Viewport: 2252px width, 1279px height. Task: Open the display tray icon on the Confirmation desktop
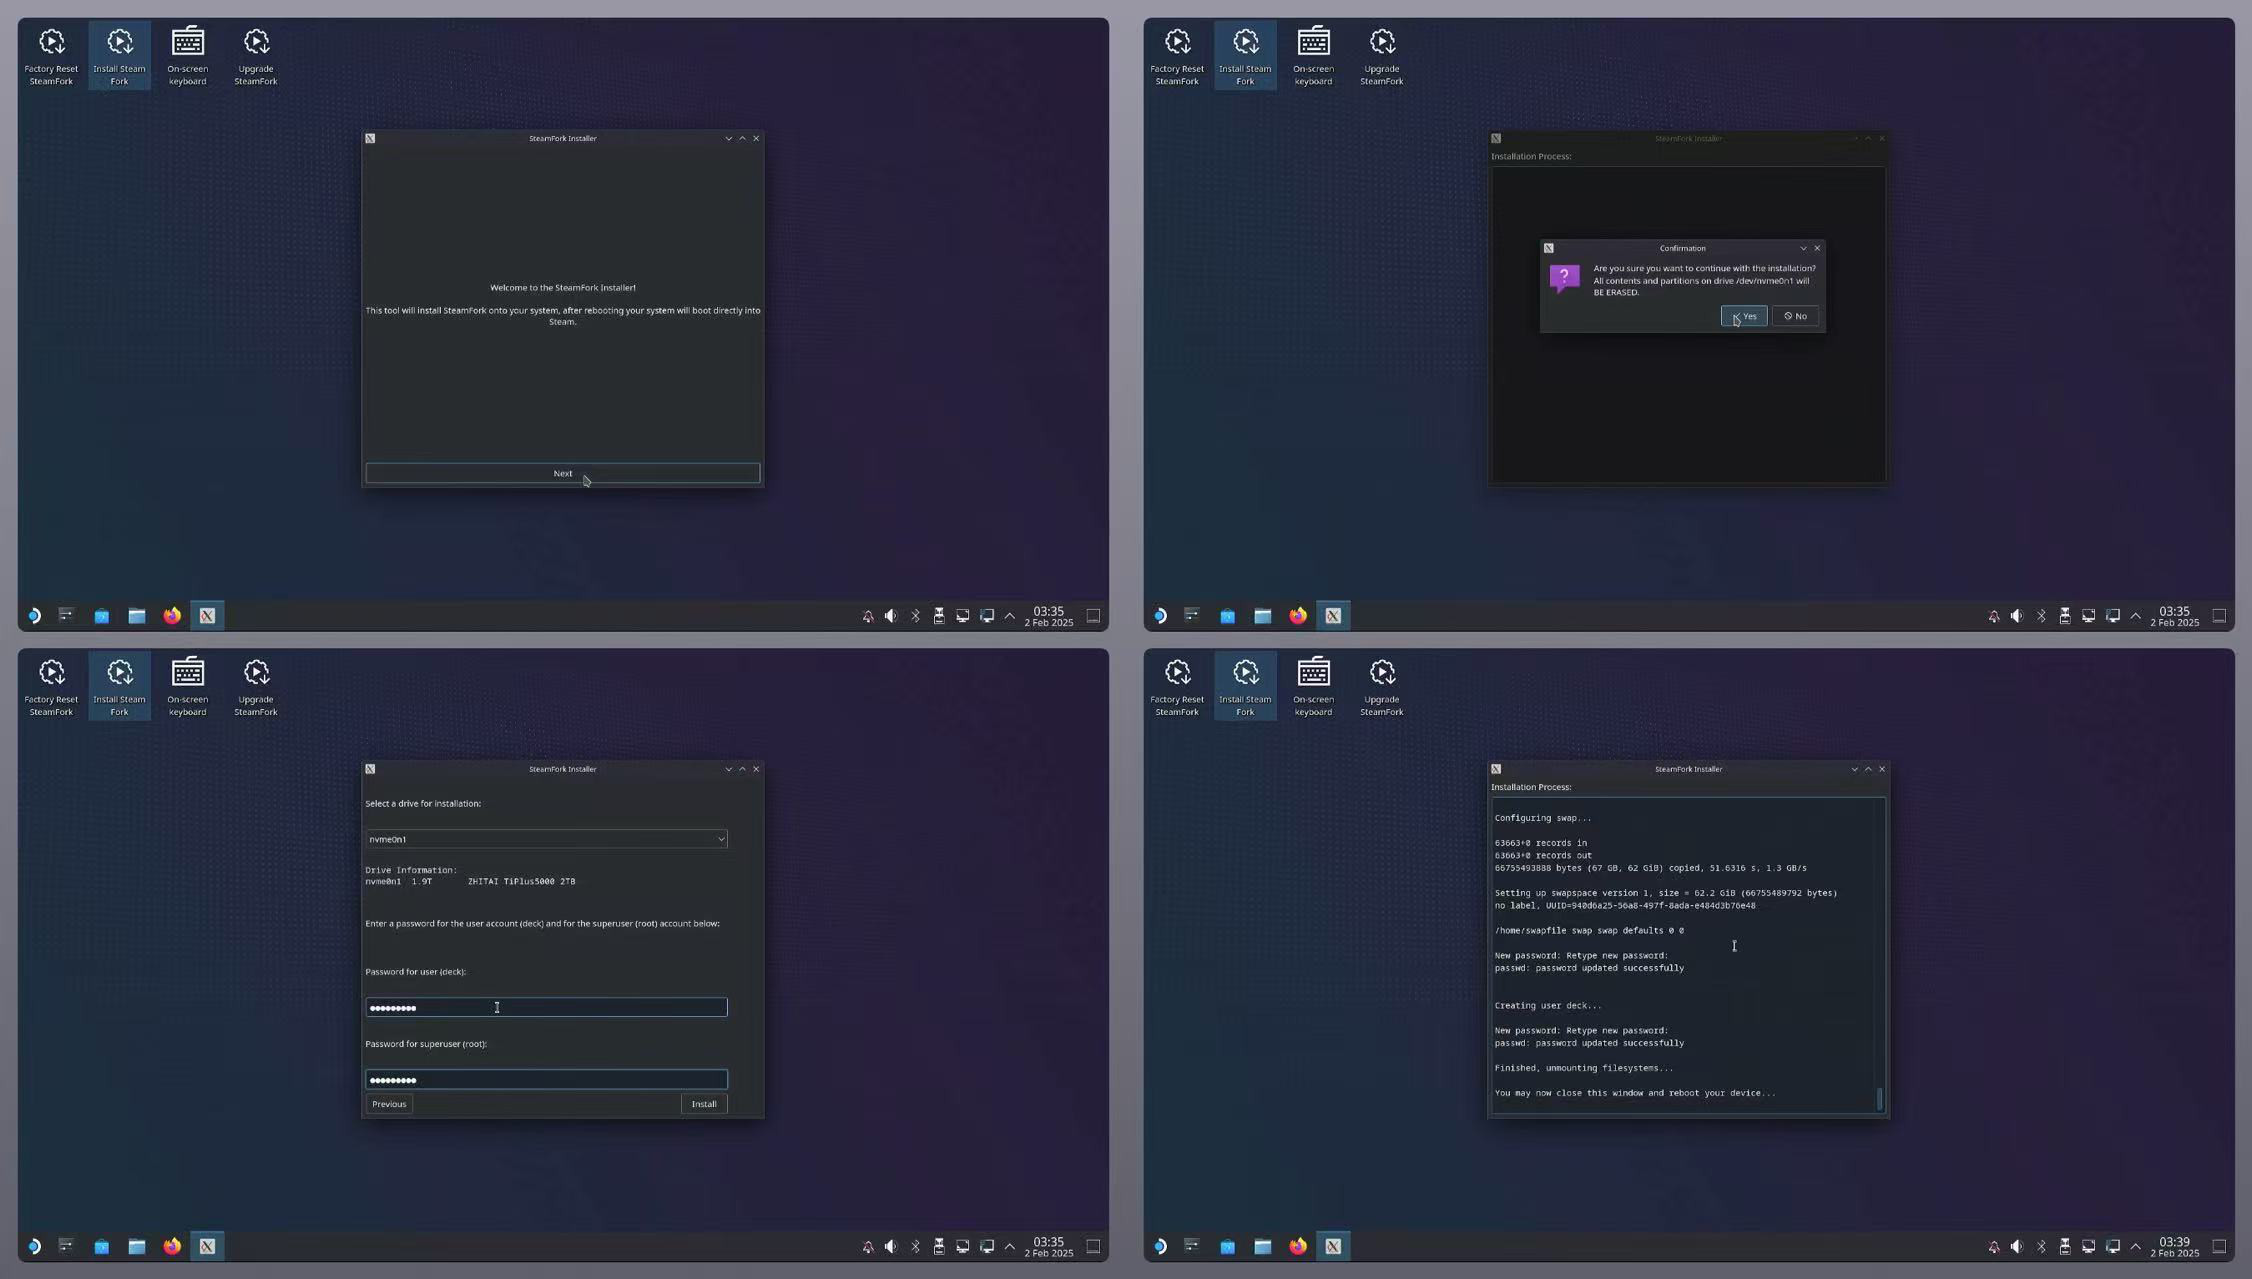point(2088,616)
